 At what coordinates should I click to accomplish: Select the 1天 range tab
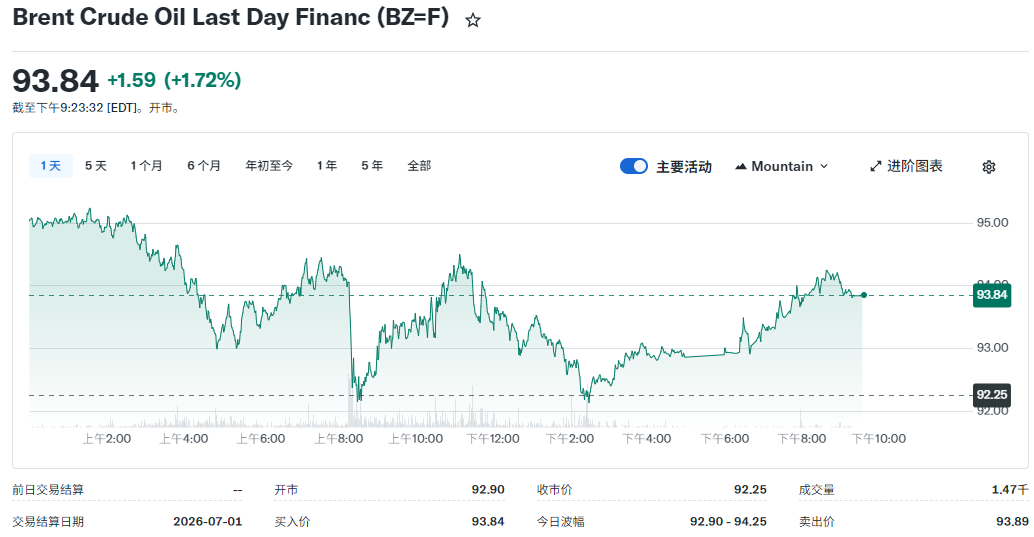(51, 166)
